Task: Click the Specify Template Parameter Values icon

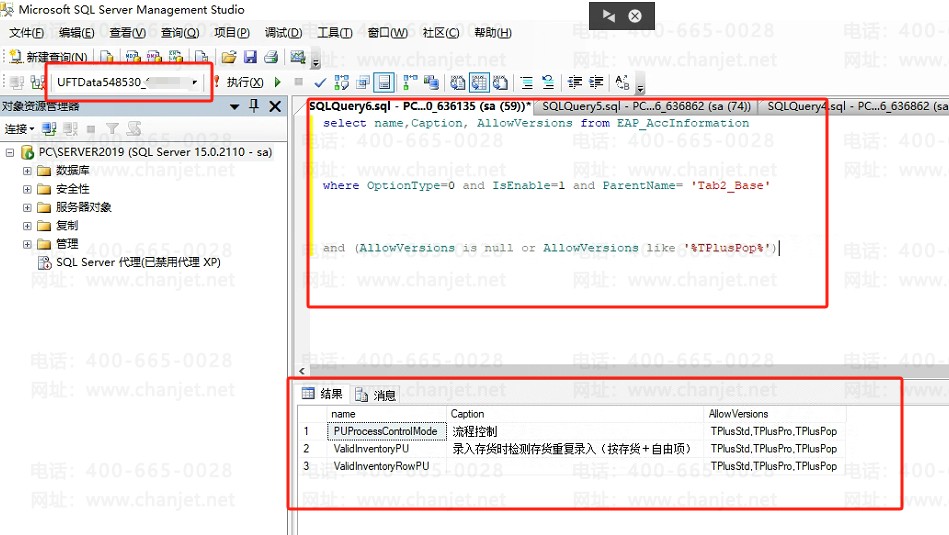Action: click(622, 82)
